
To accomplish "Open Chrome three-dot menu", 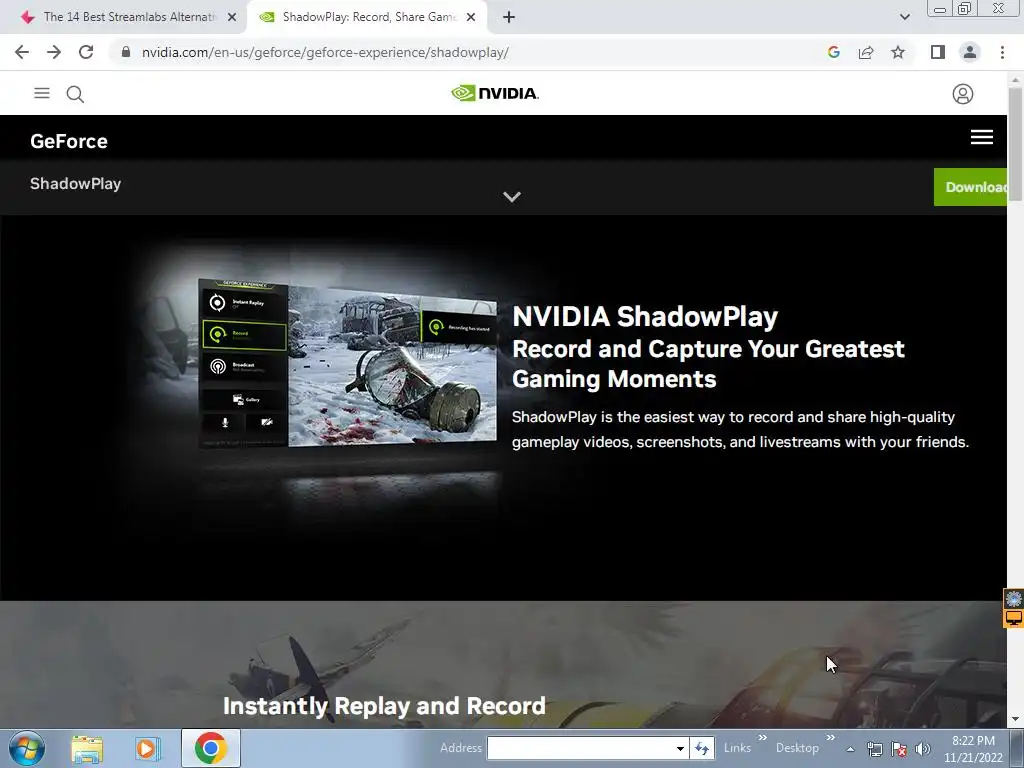I will (1002, 52).
